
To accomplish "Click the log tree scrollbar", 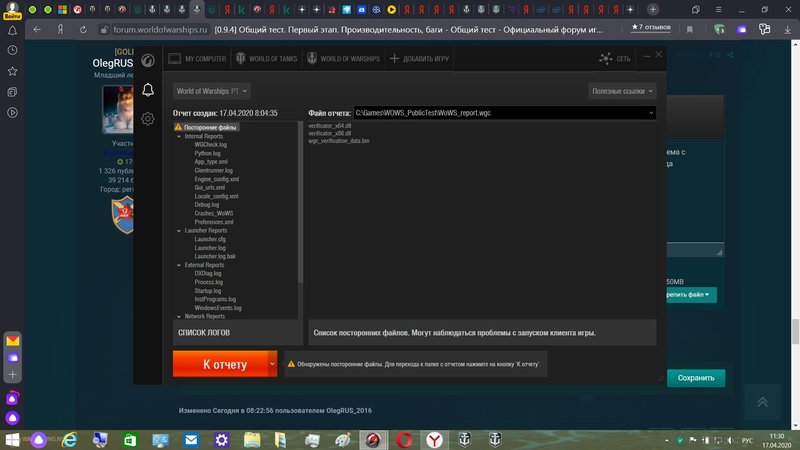I will [x=300, y=202].
